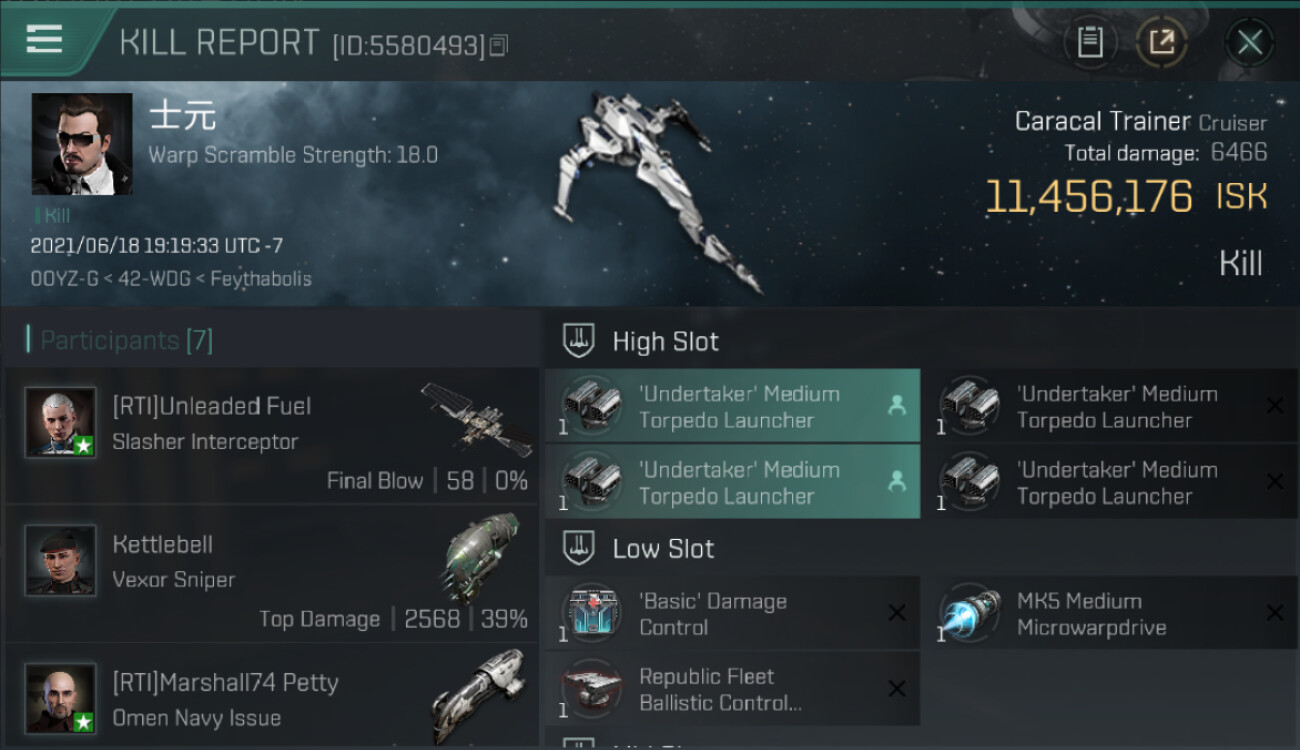
Task: Select first highlighted Undertaker Torpedo Launcher
Action: [x=732, y=406]
